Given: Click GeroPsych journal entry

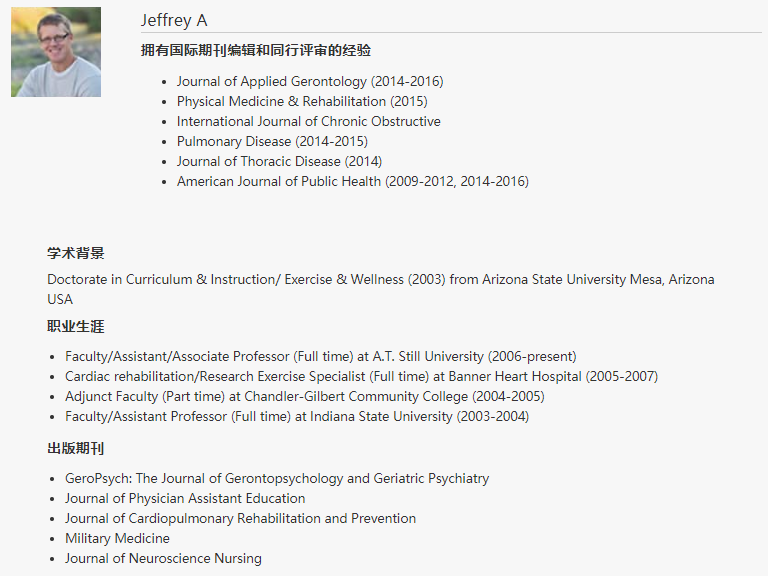Looking at the screenshot, I should point(277,479).
